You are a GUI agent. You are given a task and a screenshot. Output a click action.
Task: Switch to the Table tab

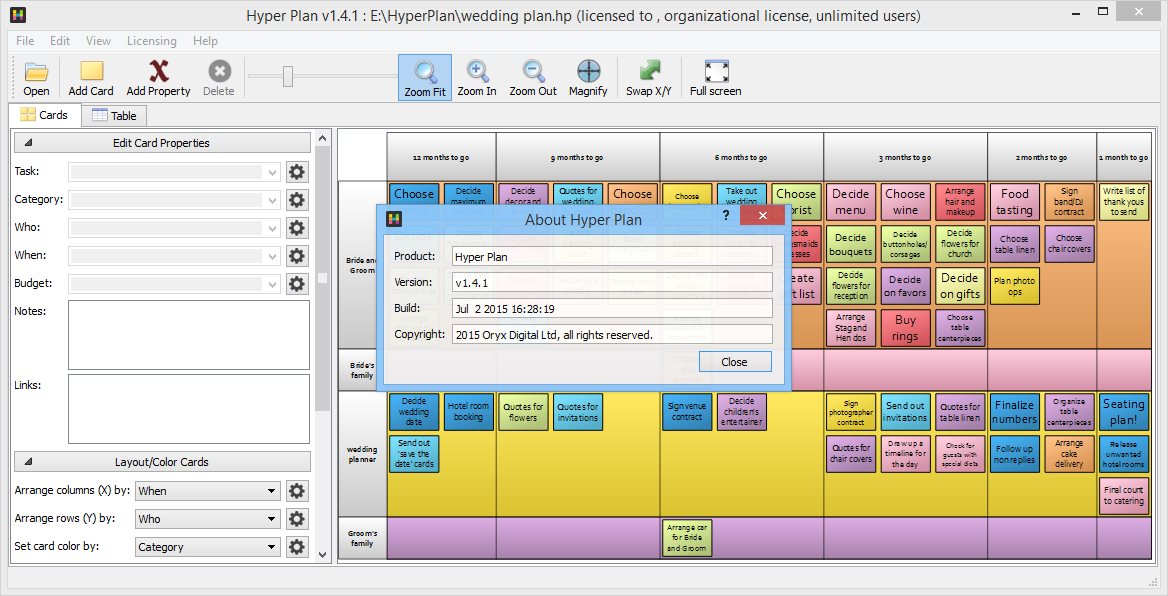pyautogui.click(x=114, y=115)
